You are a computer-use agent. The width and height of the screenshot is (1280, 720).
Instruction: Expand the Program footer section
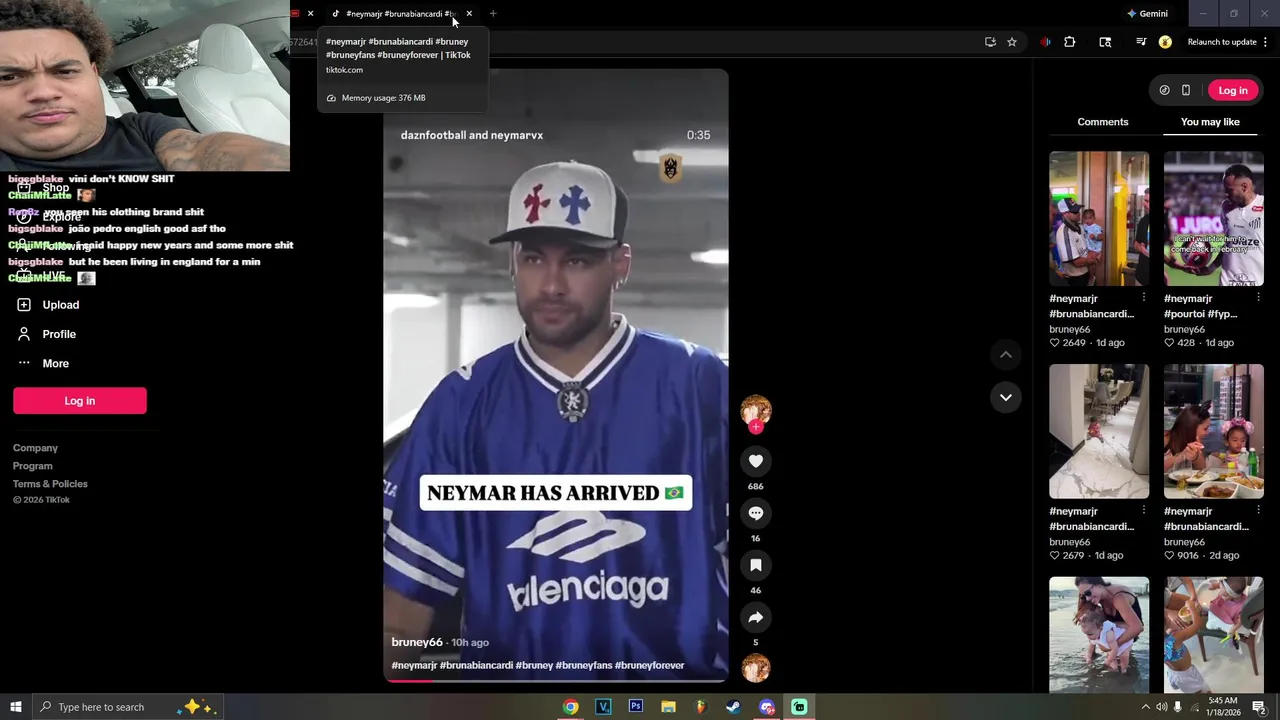[x=33, y=466]
